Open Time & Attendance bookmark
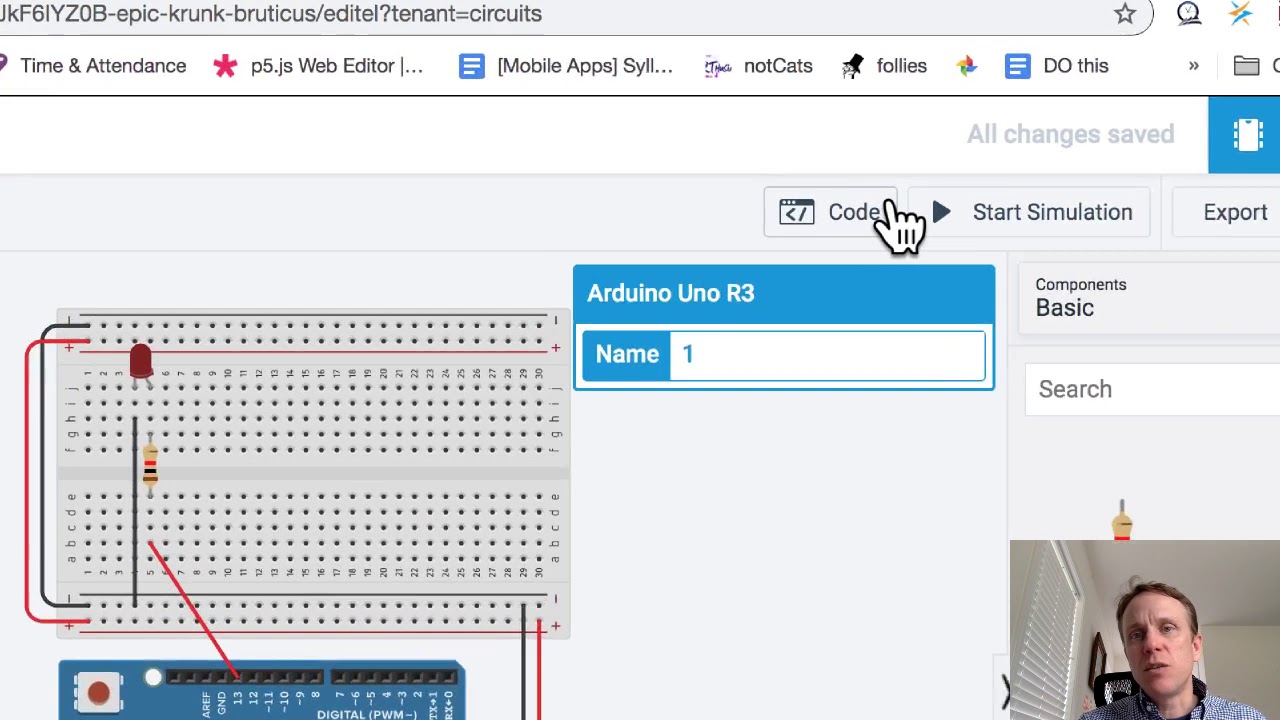Image resolution: width=1280 pixels, height=720 pixels. (x=93, y=66)
